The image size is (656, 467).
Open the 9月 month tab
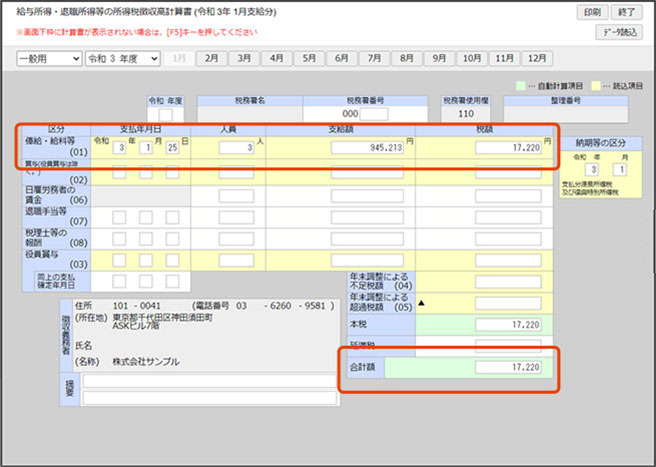pos(439,59)
